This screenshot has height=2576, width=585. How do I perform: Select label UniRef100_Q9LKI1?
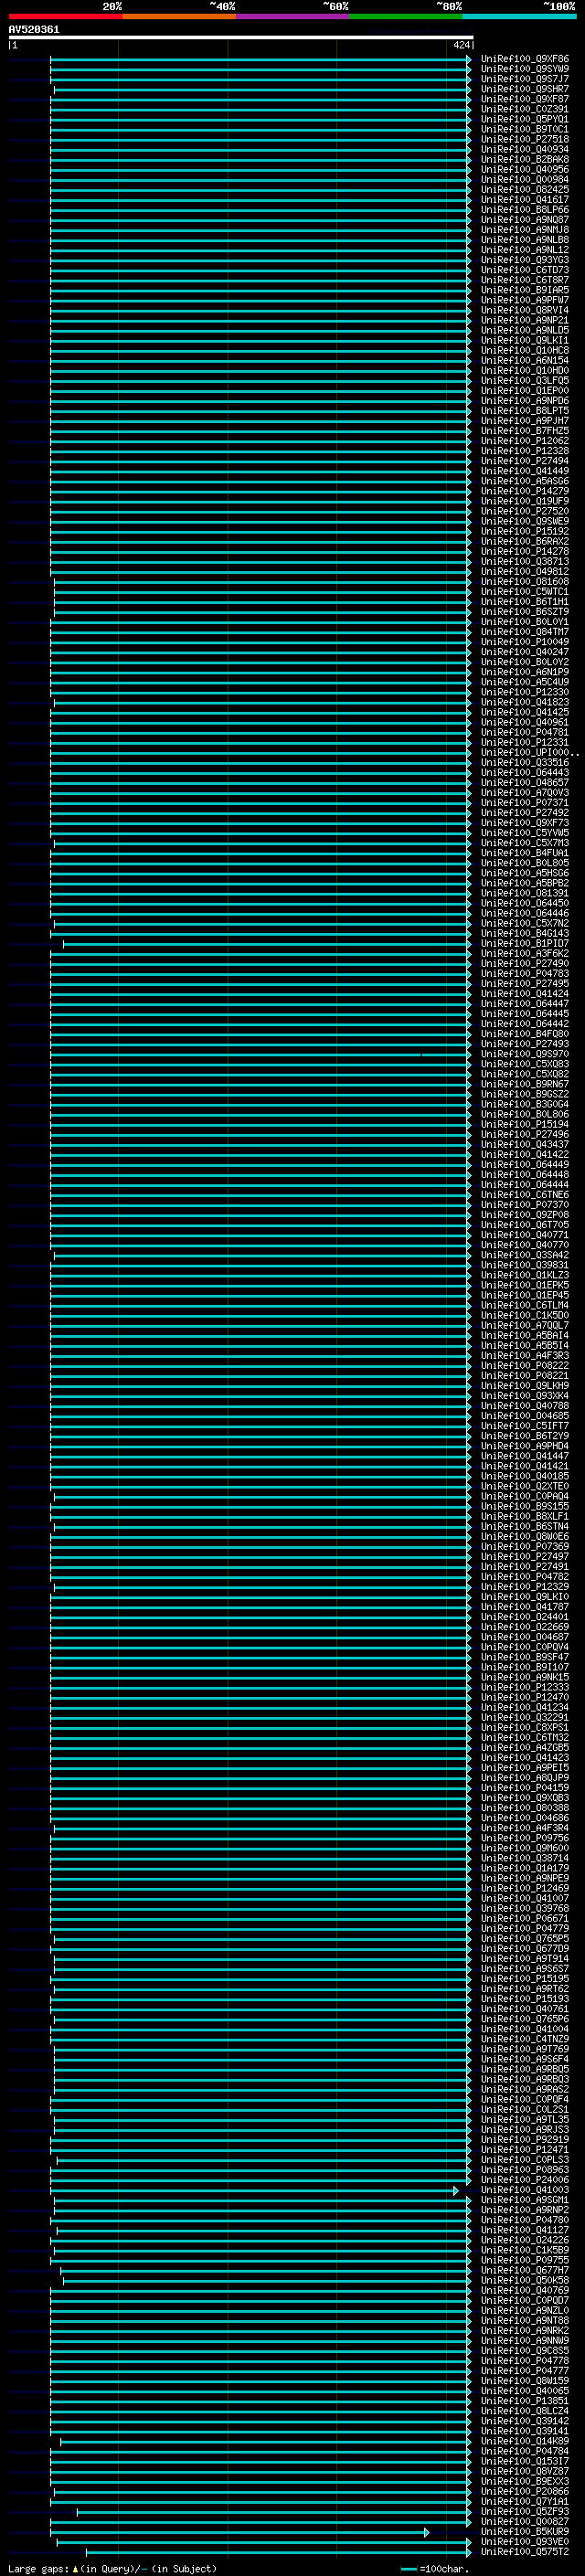[x=525, y=340]
